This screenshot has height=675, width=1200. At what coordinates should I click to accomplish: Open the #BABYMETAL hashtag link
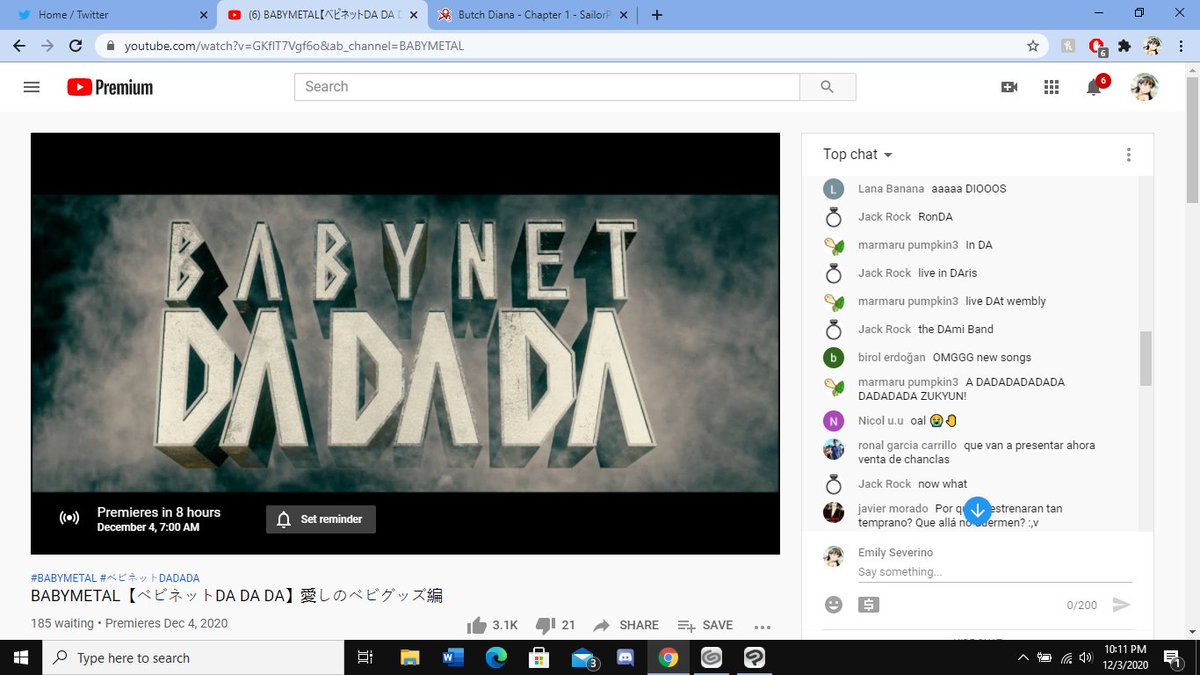pos(64,578)
